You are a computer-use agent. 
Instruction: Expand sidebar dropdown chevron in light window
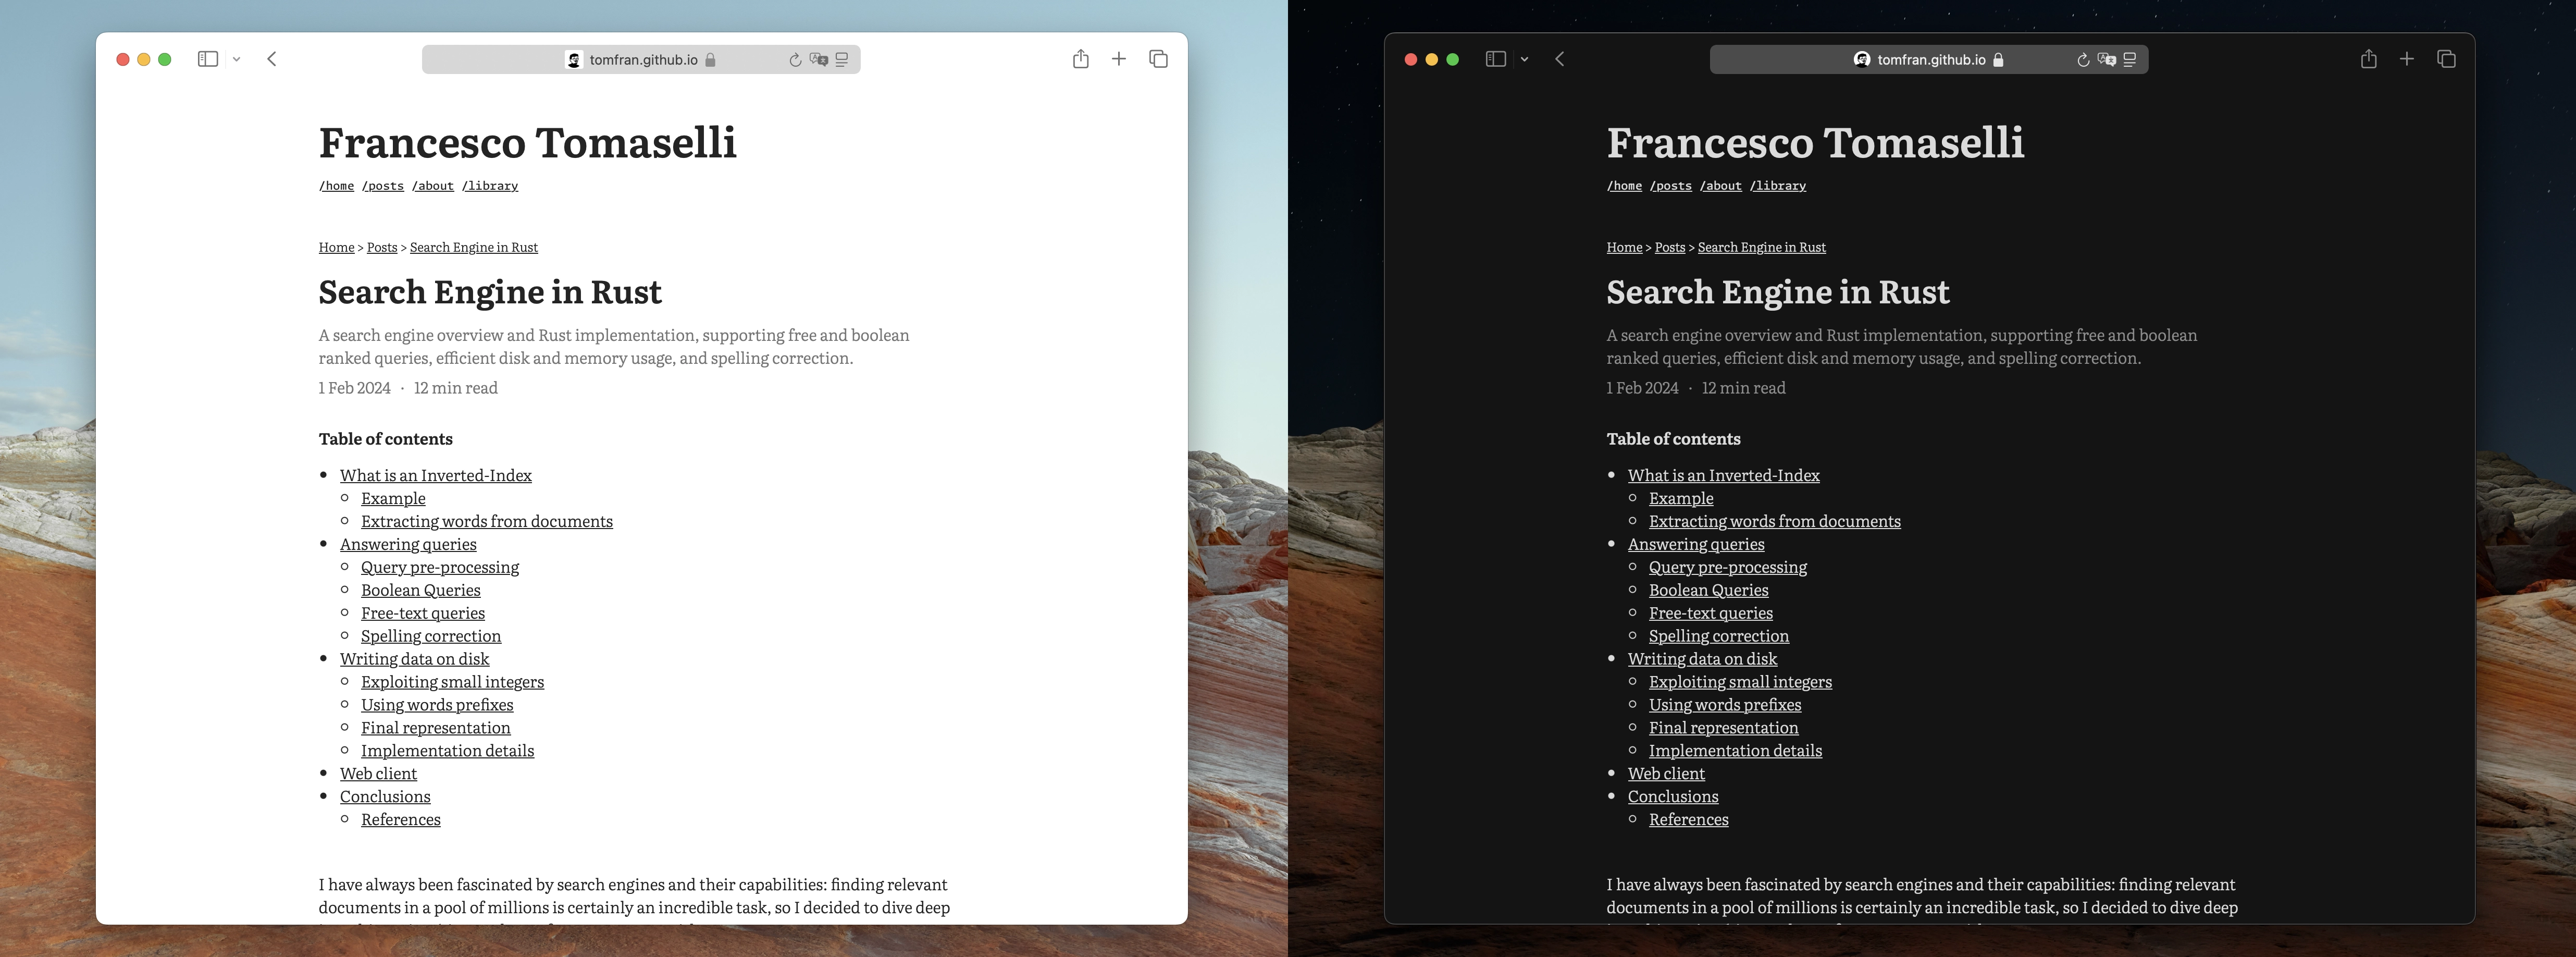[237, 60]
